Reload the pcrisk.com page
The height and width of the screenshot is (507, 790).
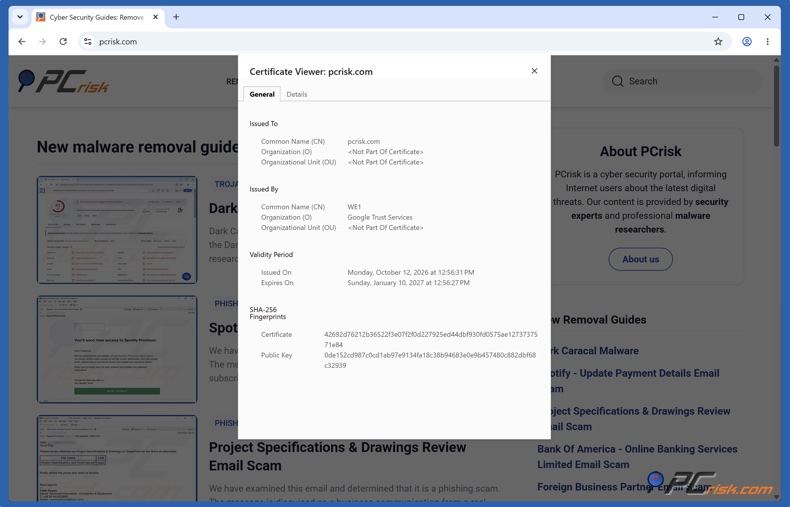tap(63, 42)
